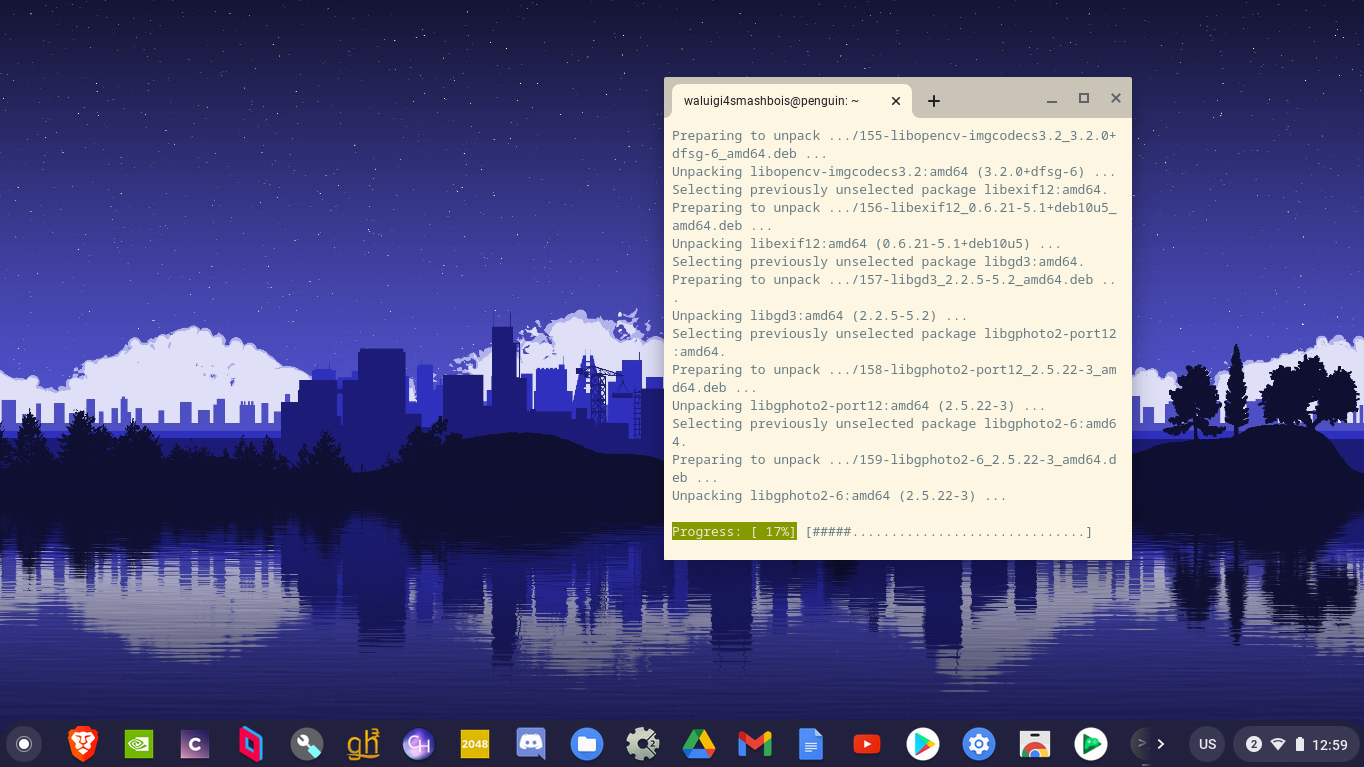This screenshot has width=1364, height=767.
Task: Launch YouTube
Action: pos(866,744)
